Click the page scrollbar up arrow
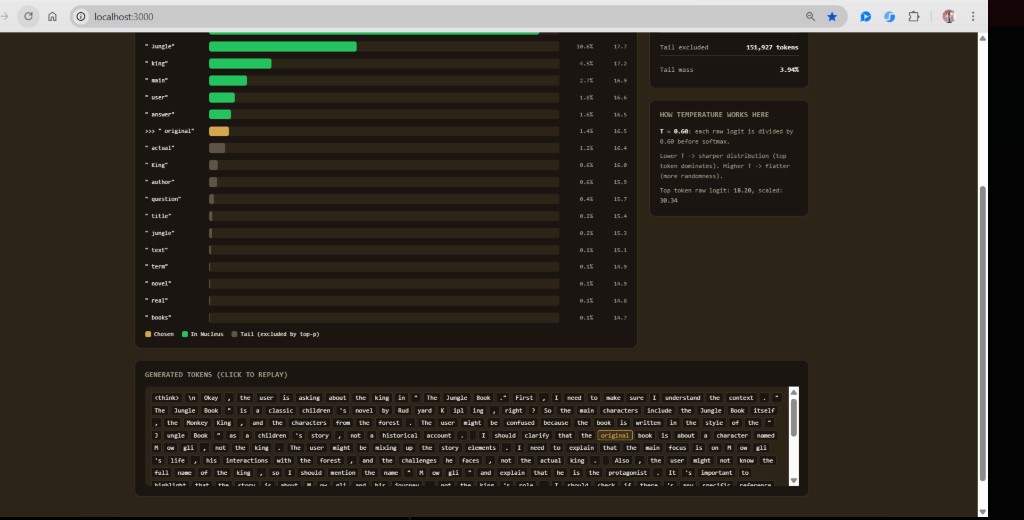The height and width of the screenshot is (520, 1024). pyautogui.click(x=982, y=39)
